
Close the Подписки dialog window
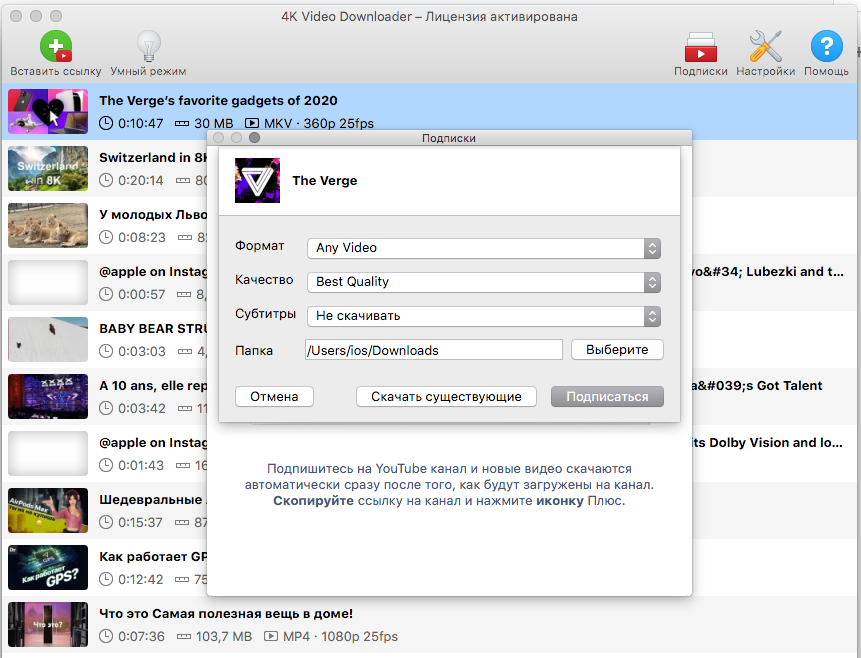point(219,138)
